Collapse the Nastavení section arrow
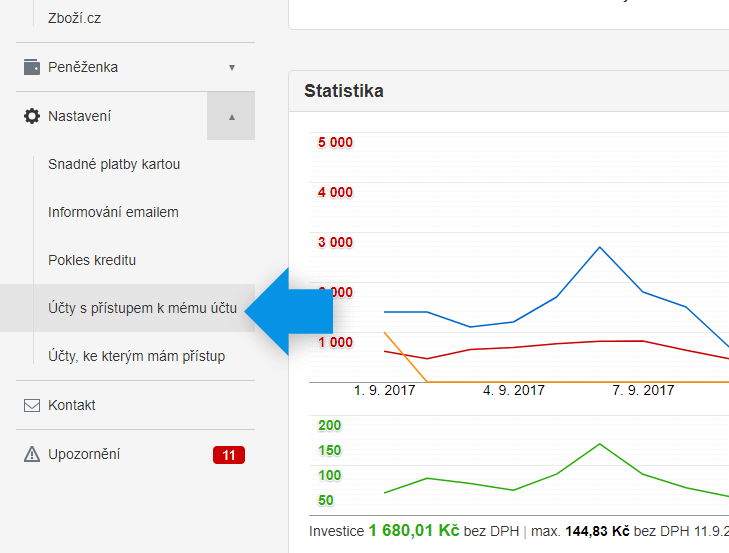Image resolution: width=729 pixels, height=553 pixels. pyautogui.click(x=231, y=116)
